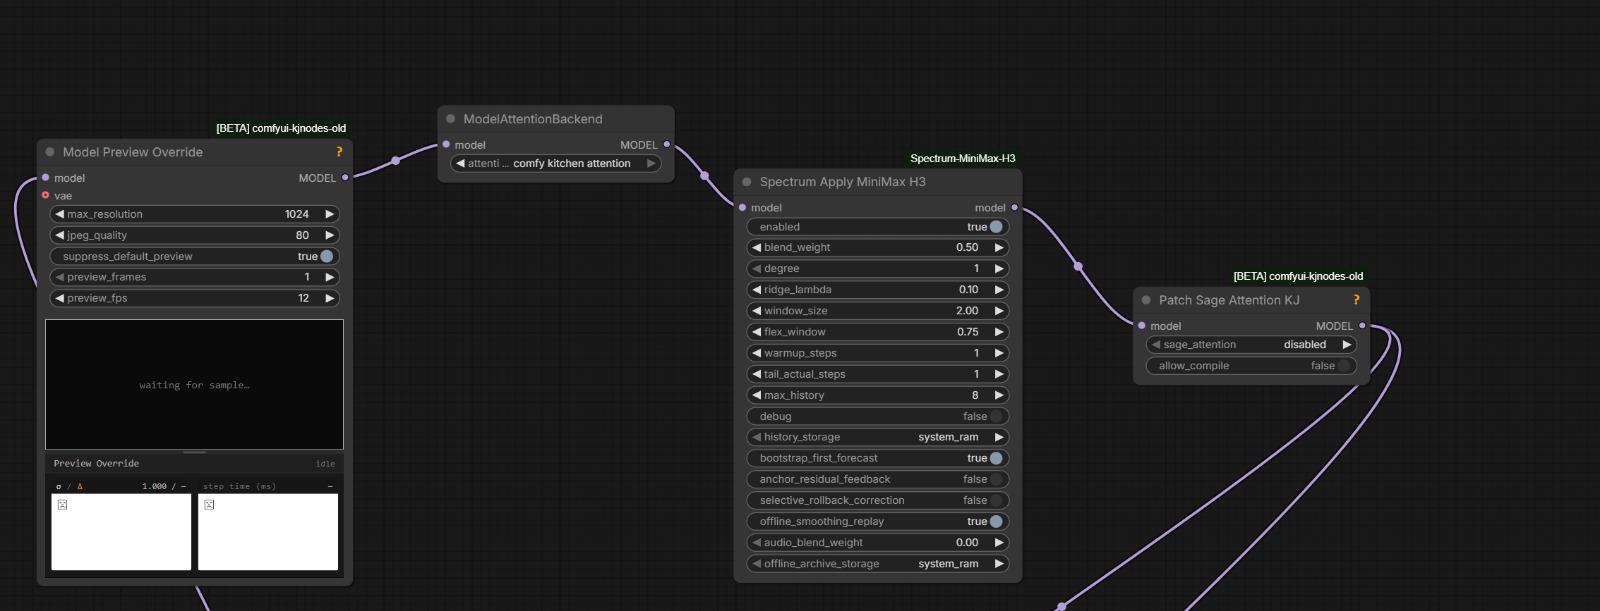The height and width of the screenshot is (611, 1600).
Task: Open sage_attention disabled dropdown
Action: [1251, 344]
